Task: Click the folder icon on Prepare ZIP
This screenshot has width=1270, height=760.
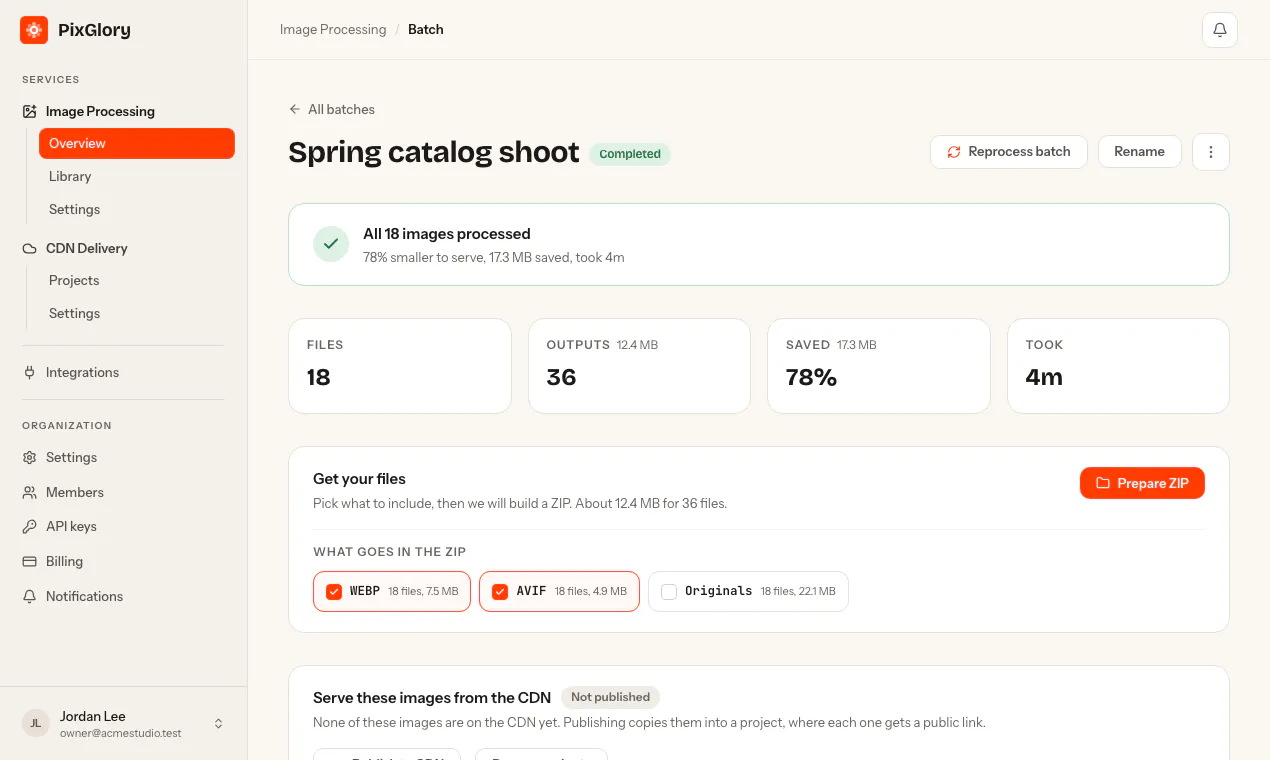Action: tap(1103, 483)
